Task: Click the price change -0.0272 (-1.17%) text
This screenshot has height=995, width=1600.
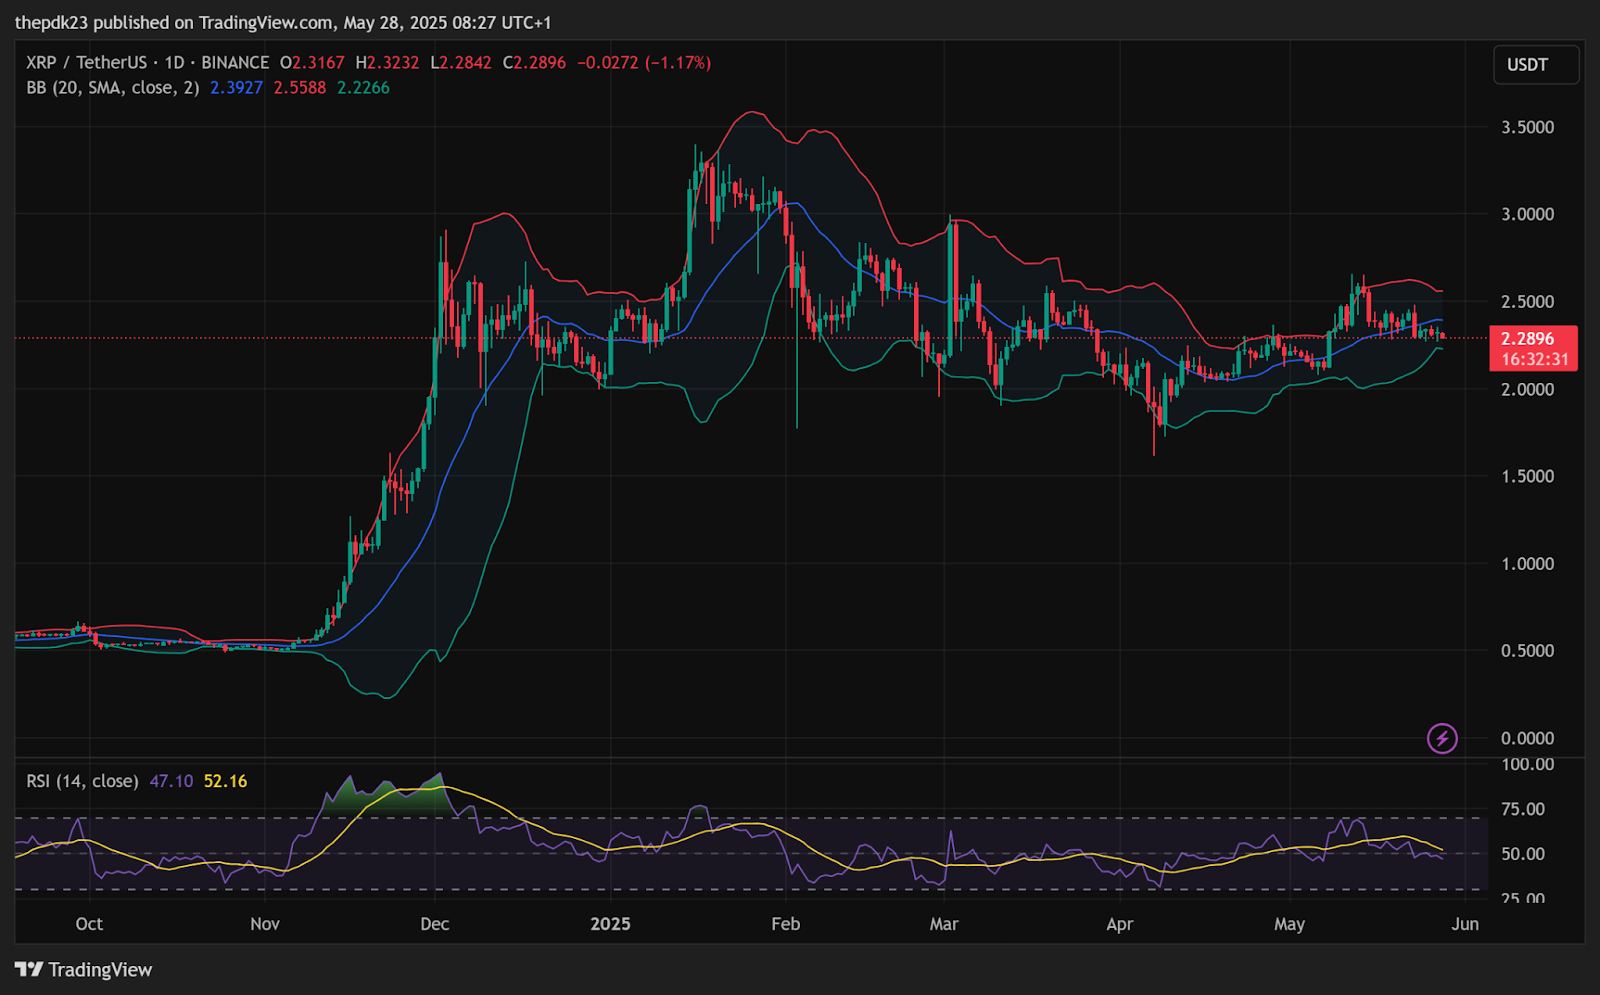Action: click(644, 62)
